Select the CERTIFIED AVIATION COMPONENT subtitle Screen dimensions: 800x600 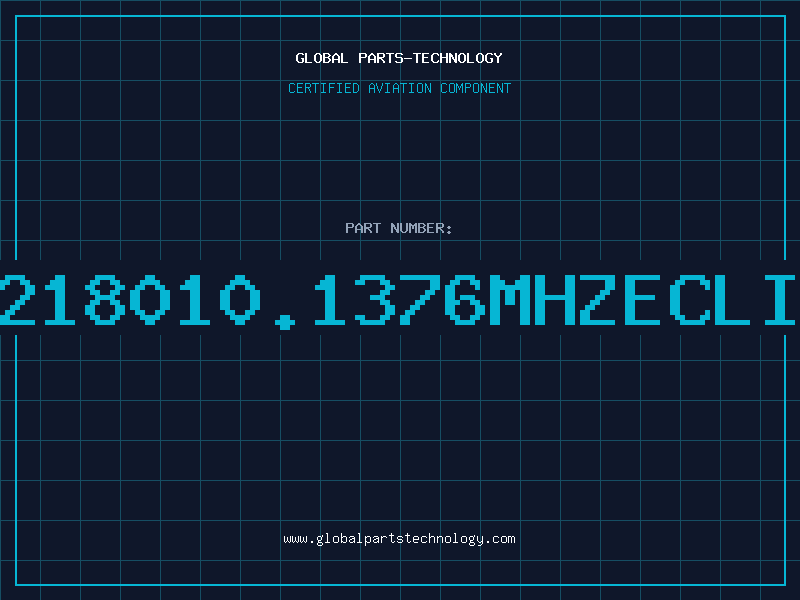pos(399,88)
